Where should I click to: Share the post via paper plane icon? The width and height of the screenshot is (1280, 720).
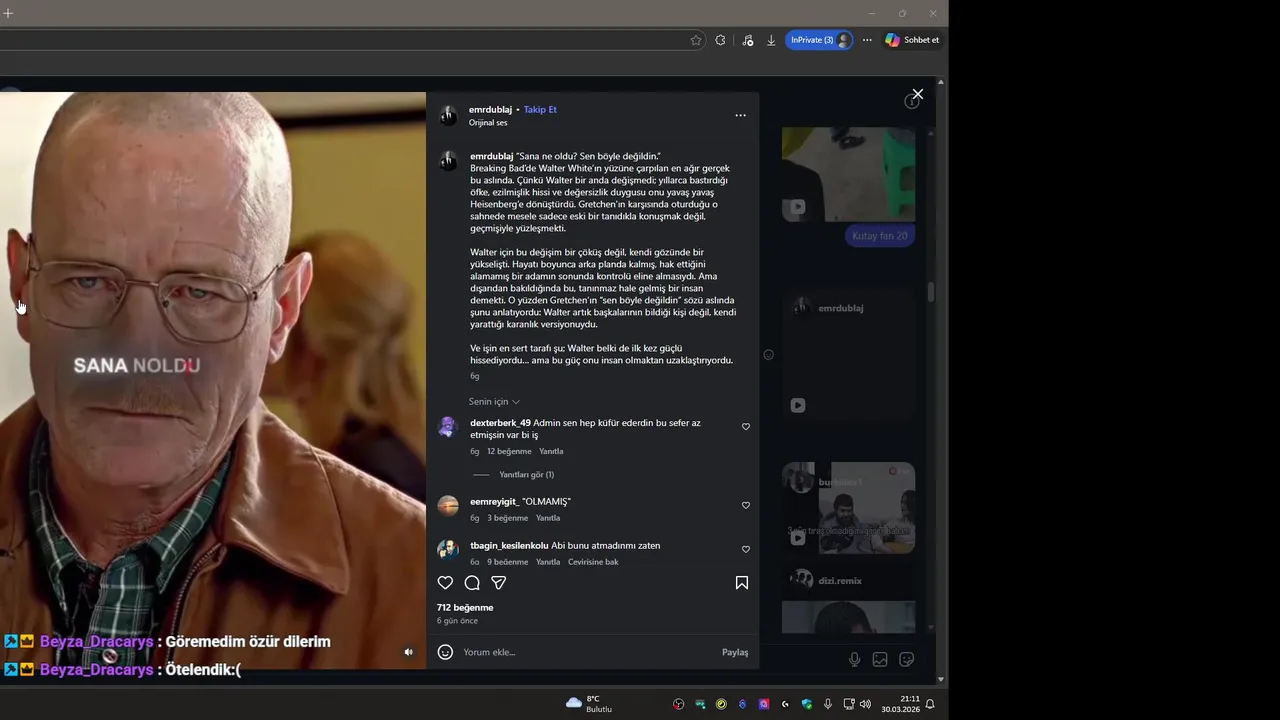pyautogui.click(x=499, y=583)
